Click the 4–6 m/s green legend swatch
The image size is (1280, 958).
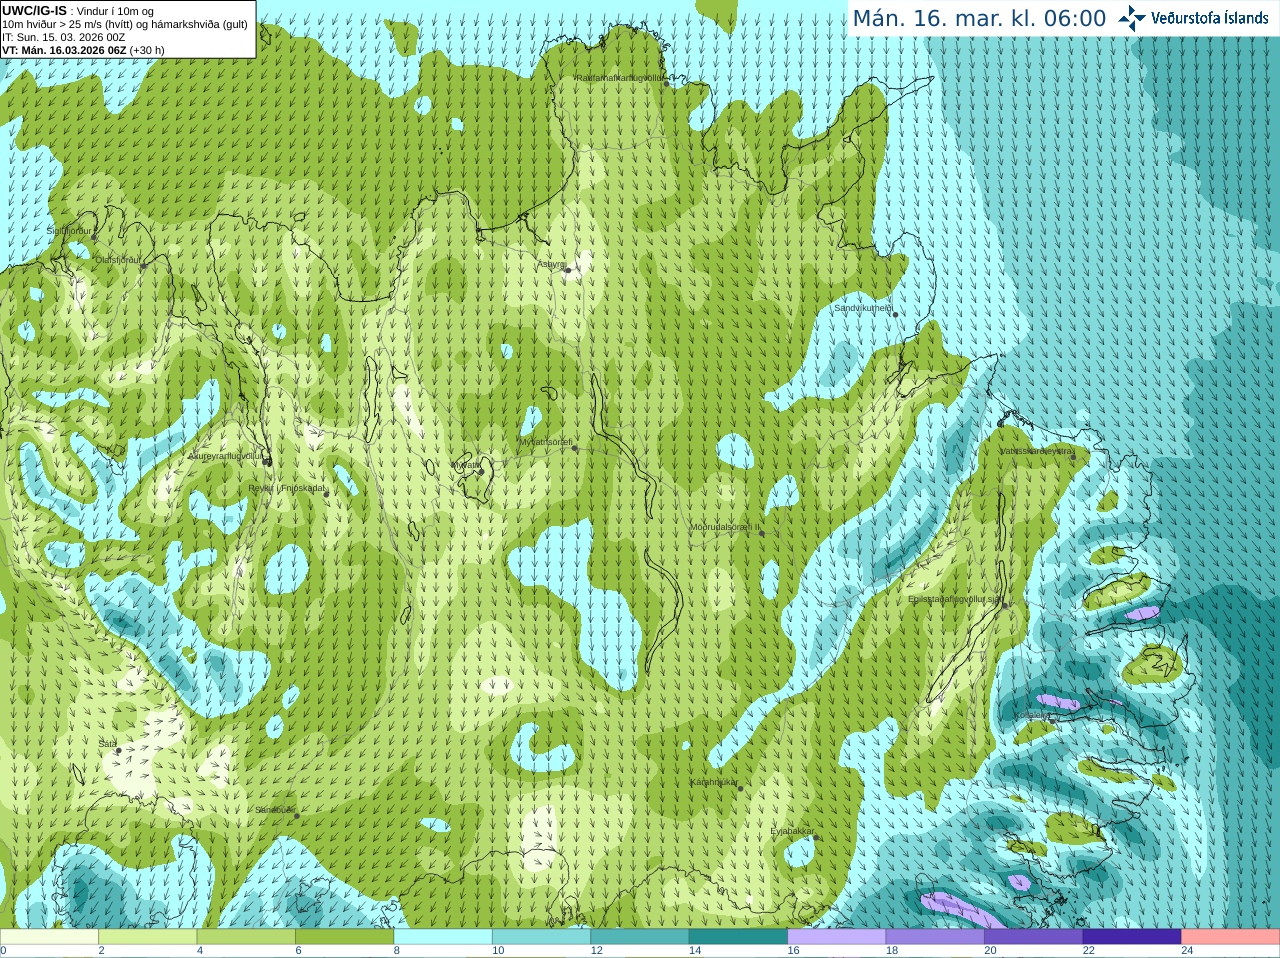pyautogui.click(x=246, y=937)
